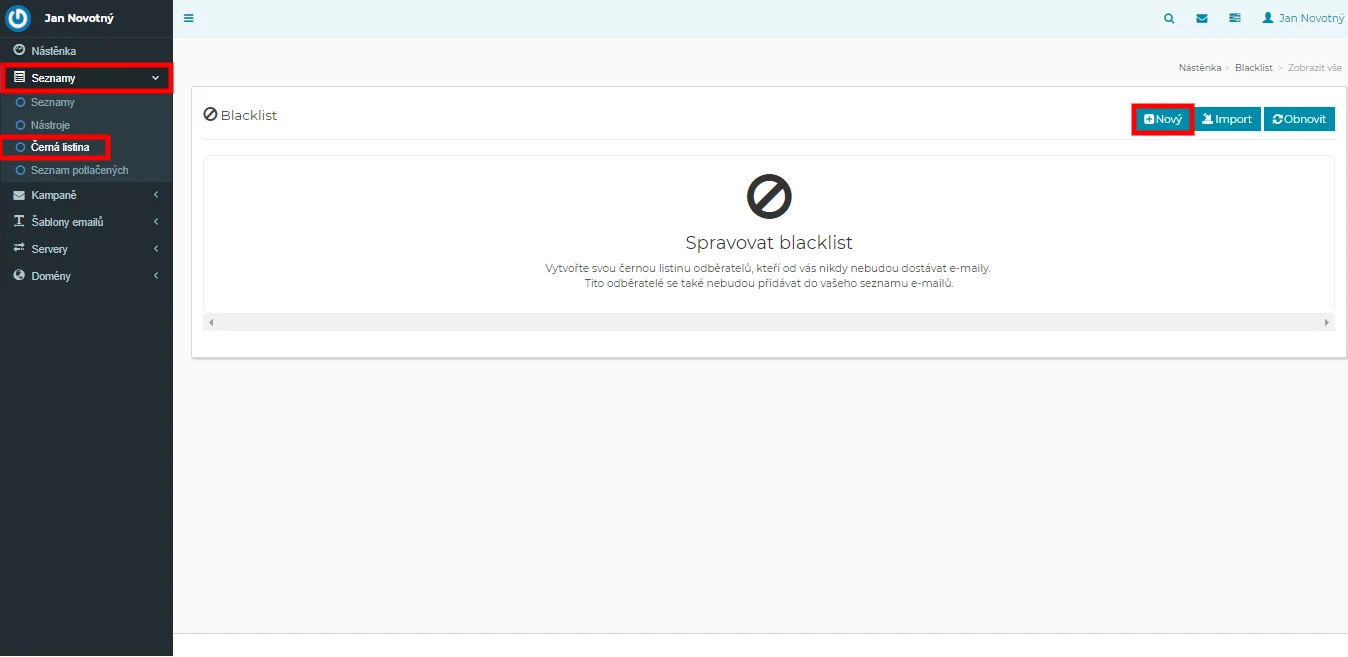Screen dimensions: 1348x657
Task: Click the power logo in sidebar header
Action: (x=19, y=18)
